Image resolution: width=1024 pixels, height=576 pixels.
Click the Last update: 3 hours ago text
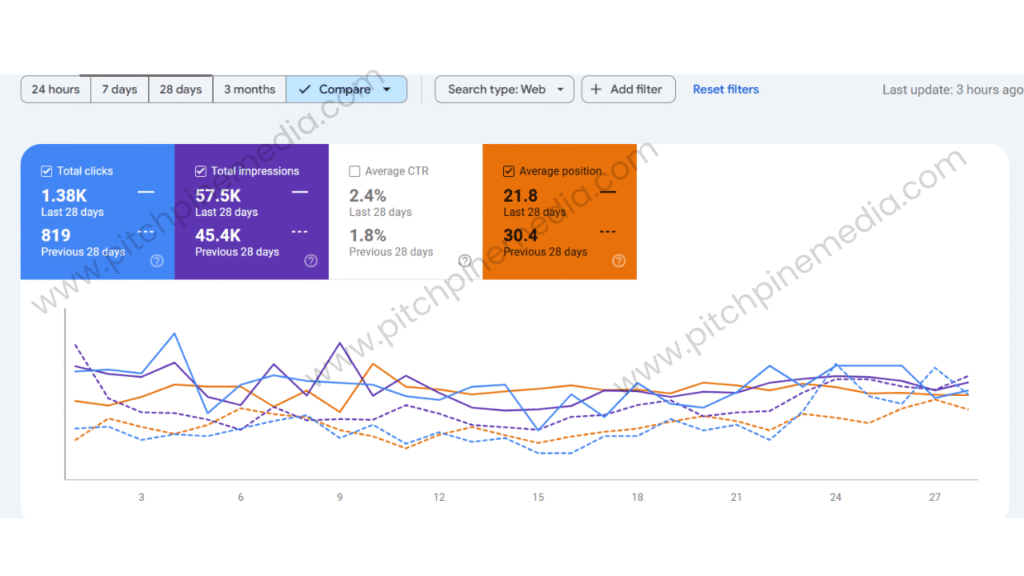click(x=952, y=89)
